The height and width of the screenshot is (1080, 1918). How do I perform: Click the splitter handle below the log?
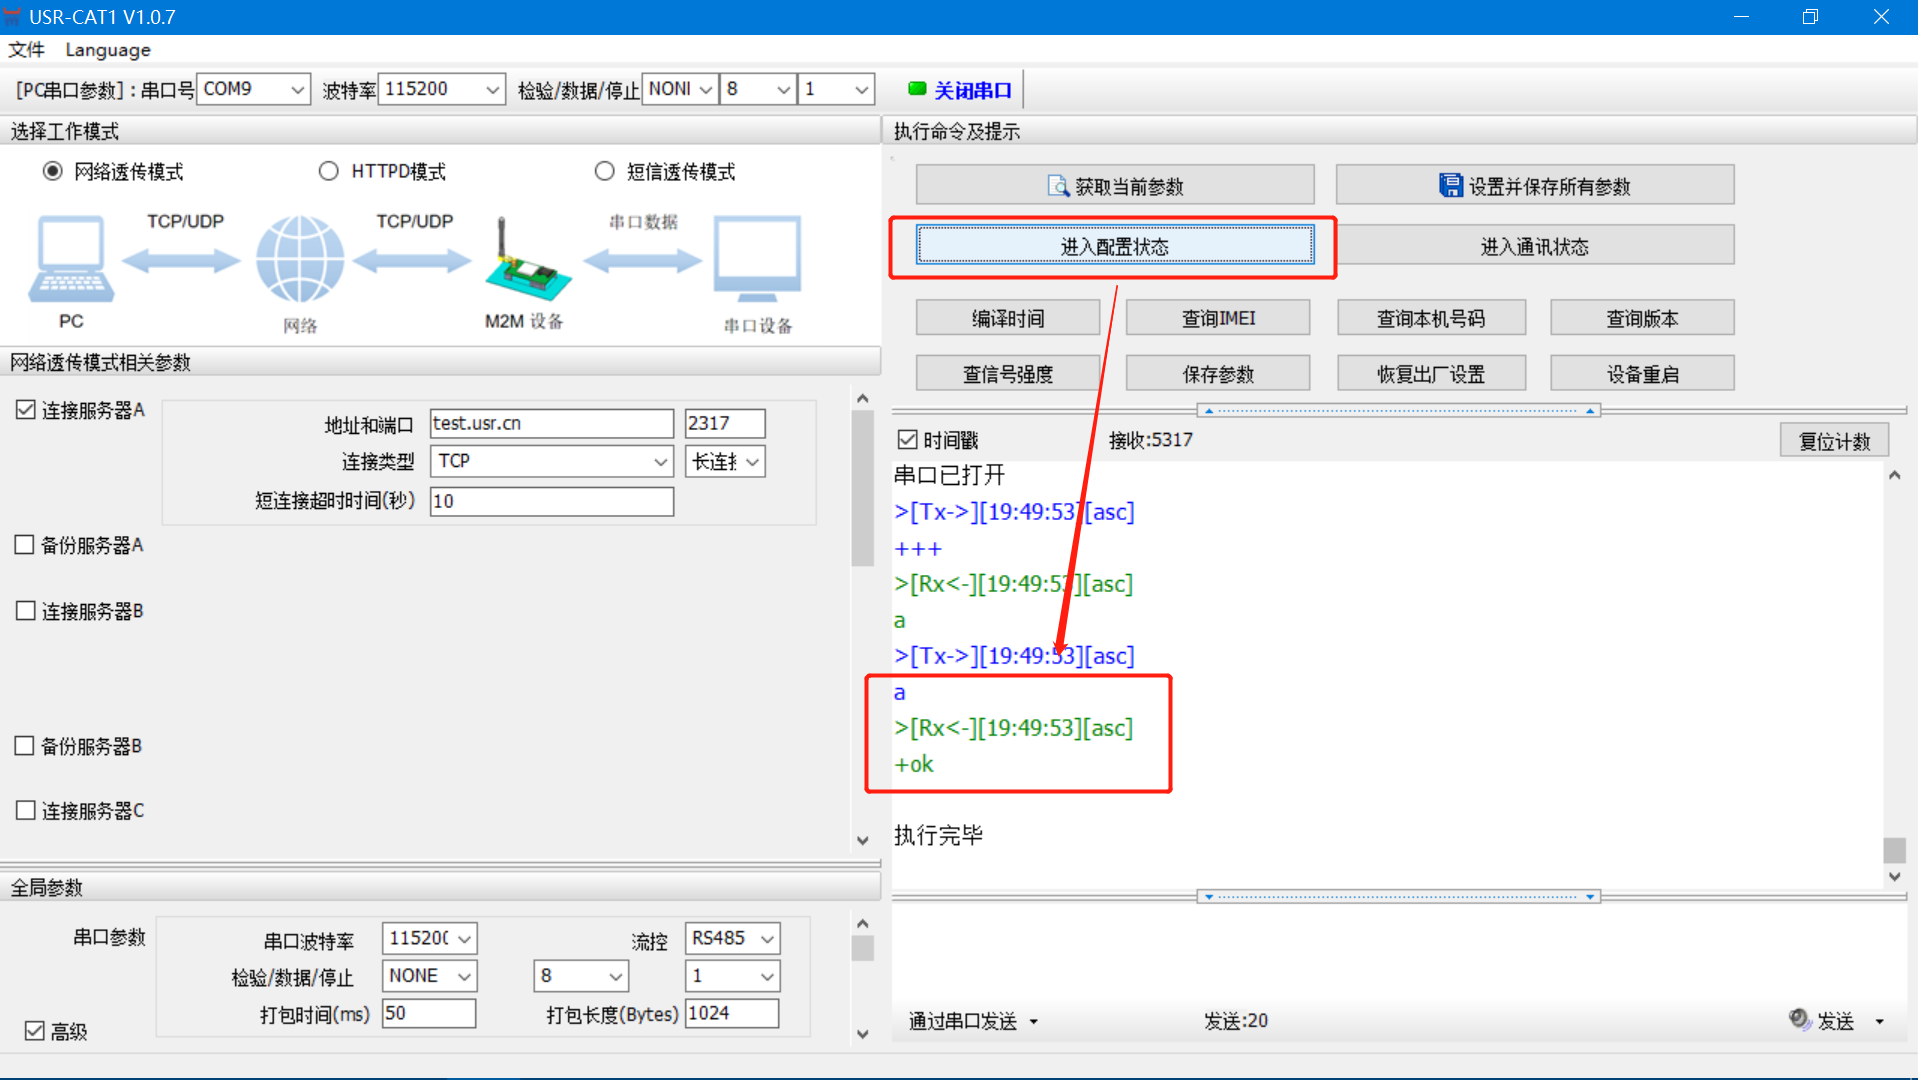[x=1399, y=897]
